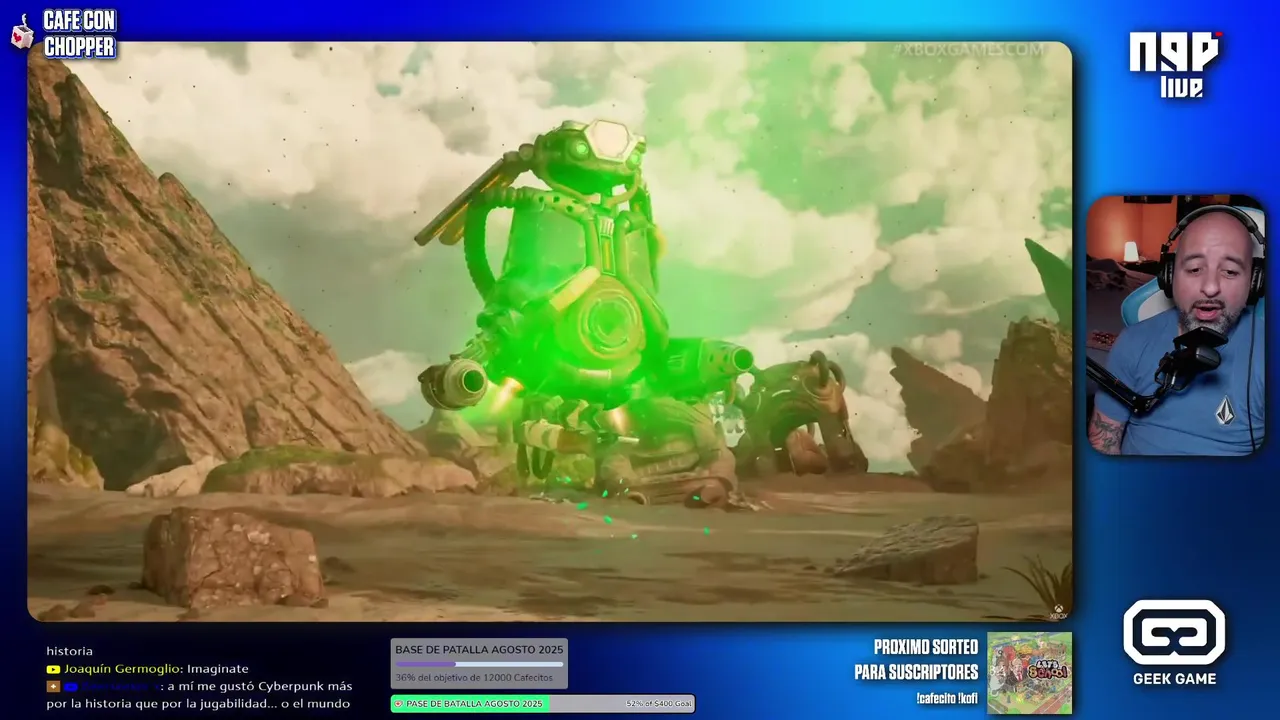The width and height of the screenshot is (1280, 720).
Task: Click the 'GEEK GAME' text label
Action: point(1174,679)
